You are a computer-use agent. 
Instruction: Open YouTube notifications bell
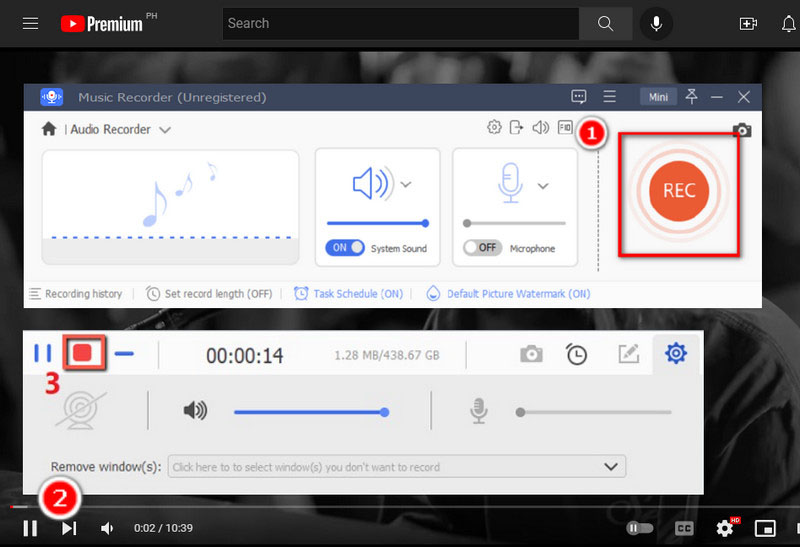coord(789,23)
